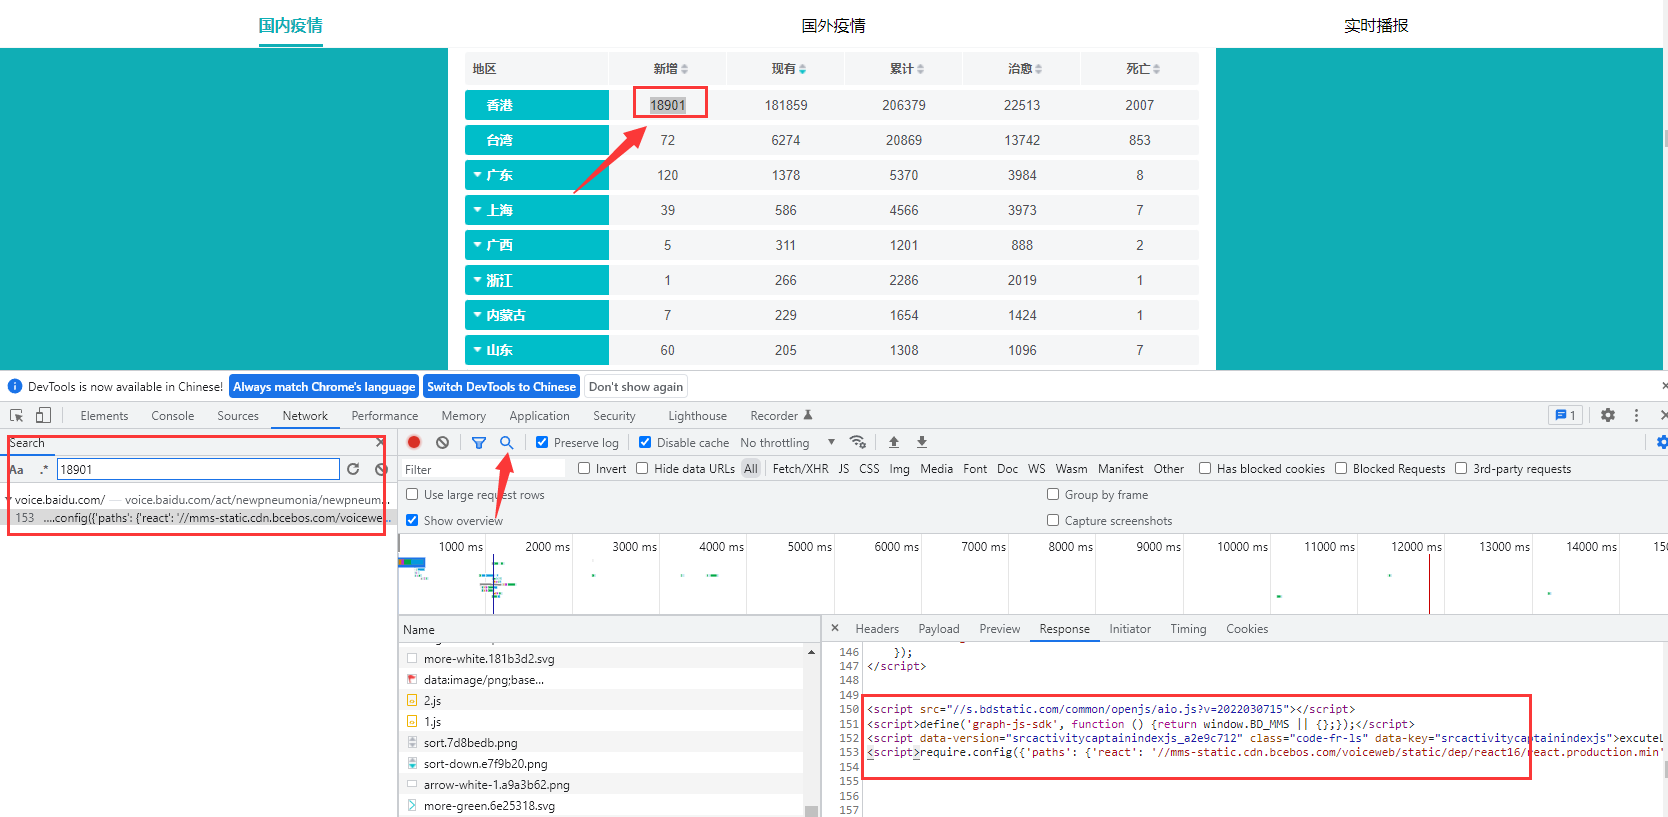1668x817 pixels.
Task: Sort by 新增 column arrows
Action: [684, 69]
